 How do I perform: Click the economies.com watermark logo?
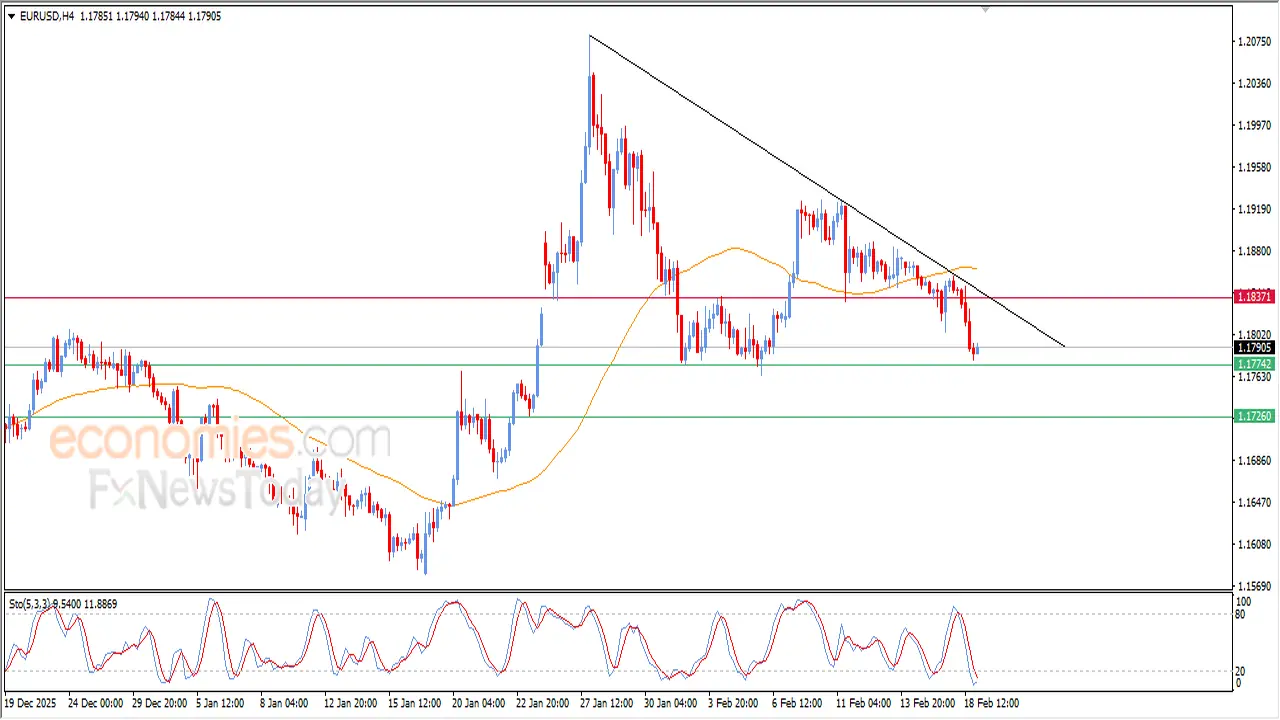(x=220, y=441)
